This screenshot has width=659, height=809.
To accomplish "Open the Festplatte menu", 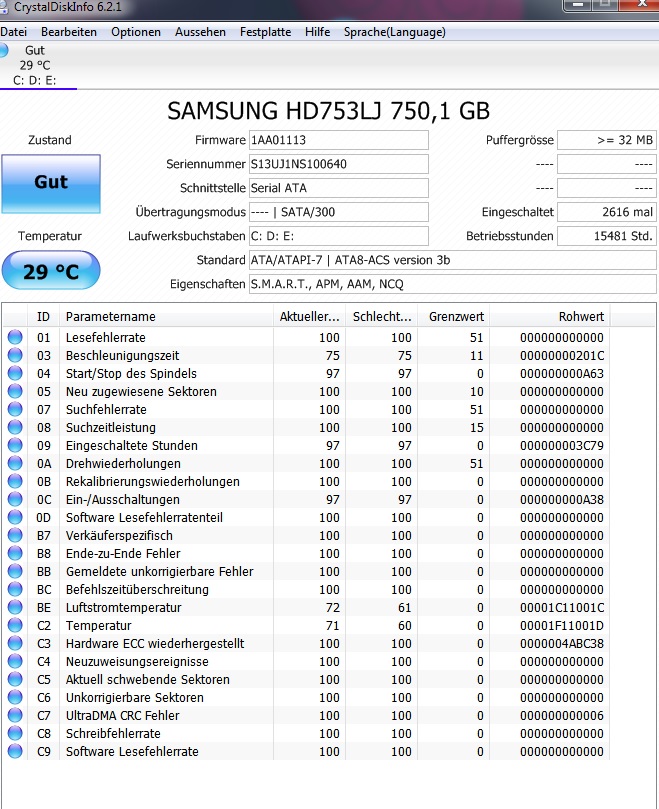I will click(x=265, y=32).
